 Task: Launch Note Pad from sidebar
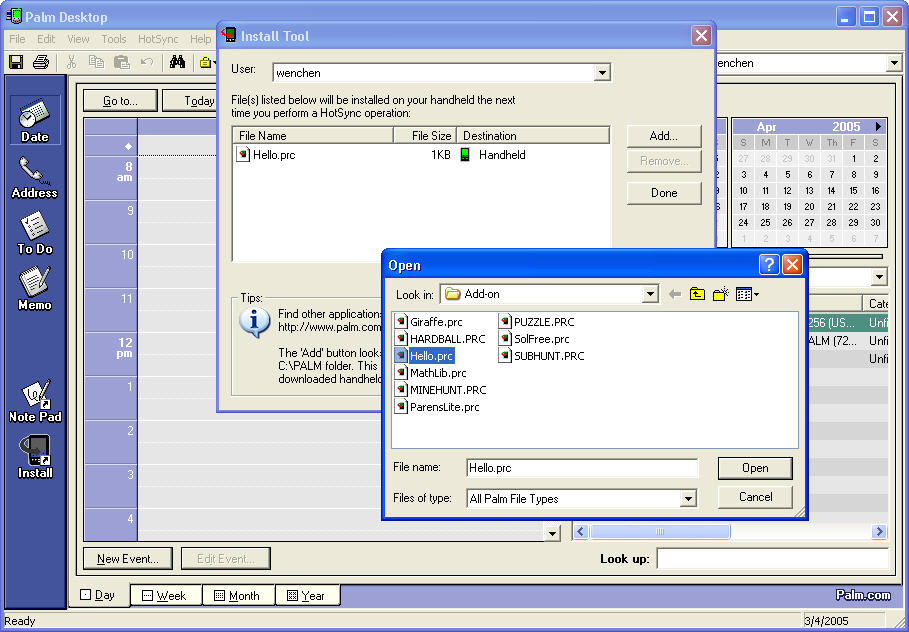35,400
